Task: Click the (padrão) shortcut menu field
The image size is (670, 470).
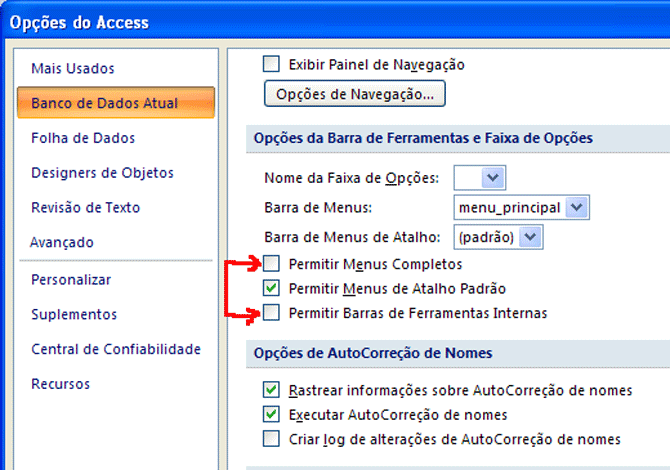Action: pos(486,237)
